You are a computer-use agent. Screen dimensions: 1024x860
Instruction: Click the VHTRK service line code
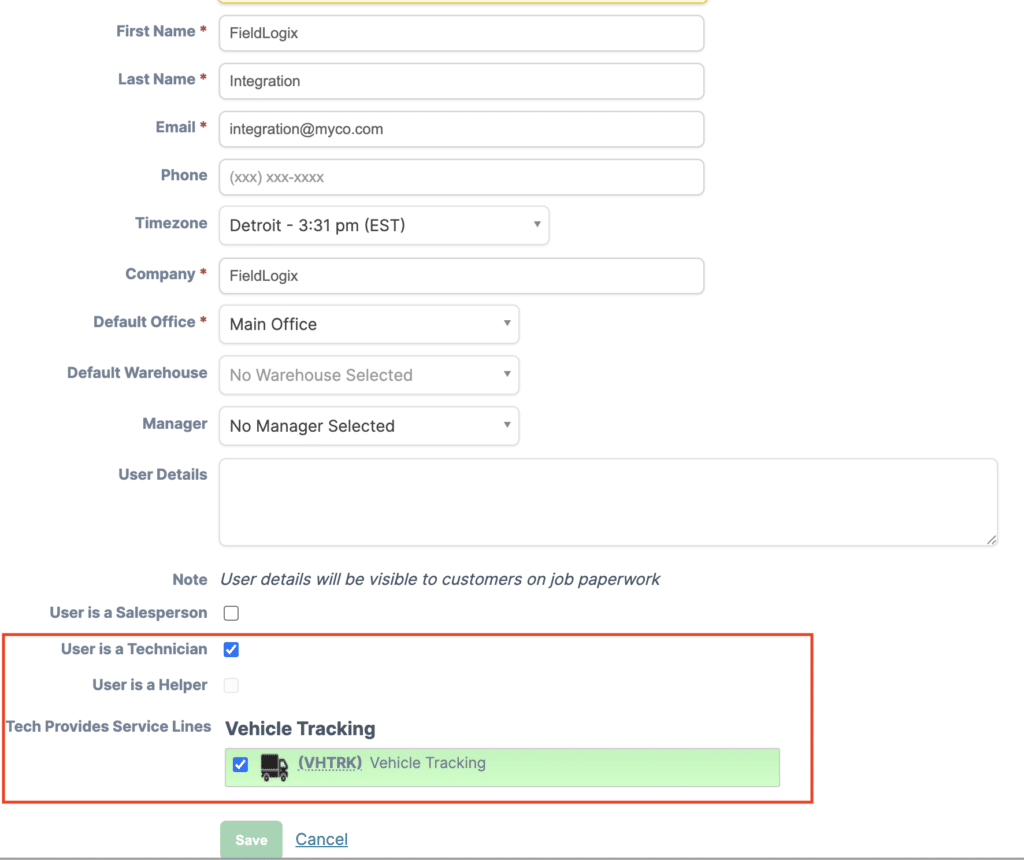click(x=329, y=763)
